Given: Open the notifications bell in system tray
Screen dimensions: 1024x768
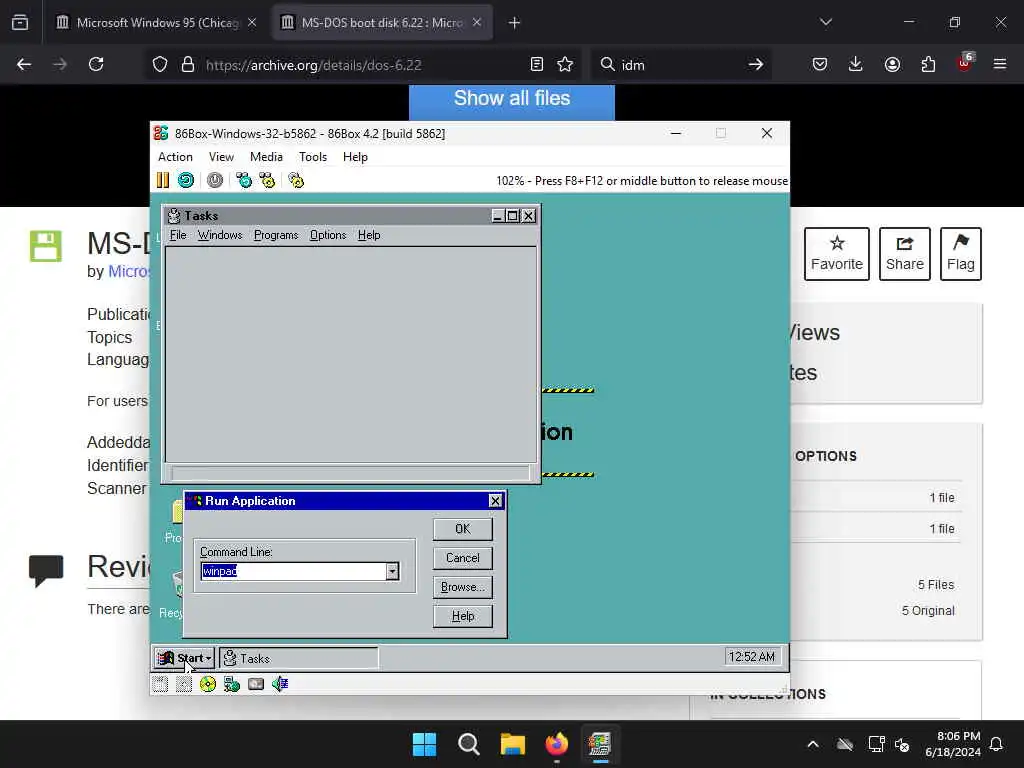Looking at the screenshot, I should 997,744.
